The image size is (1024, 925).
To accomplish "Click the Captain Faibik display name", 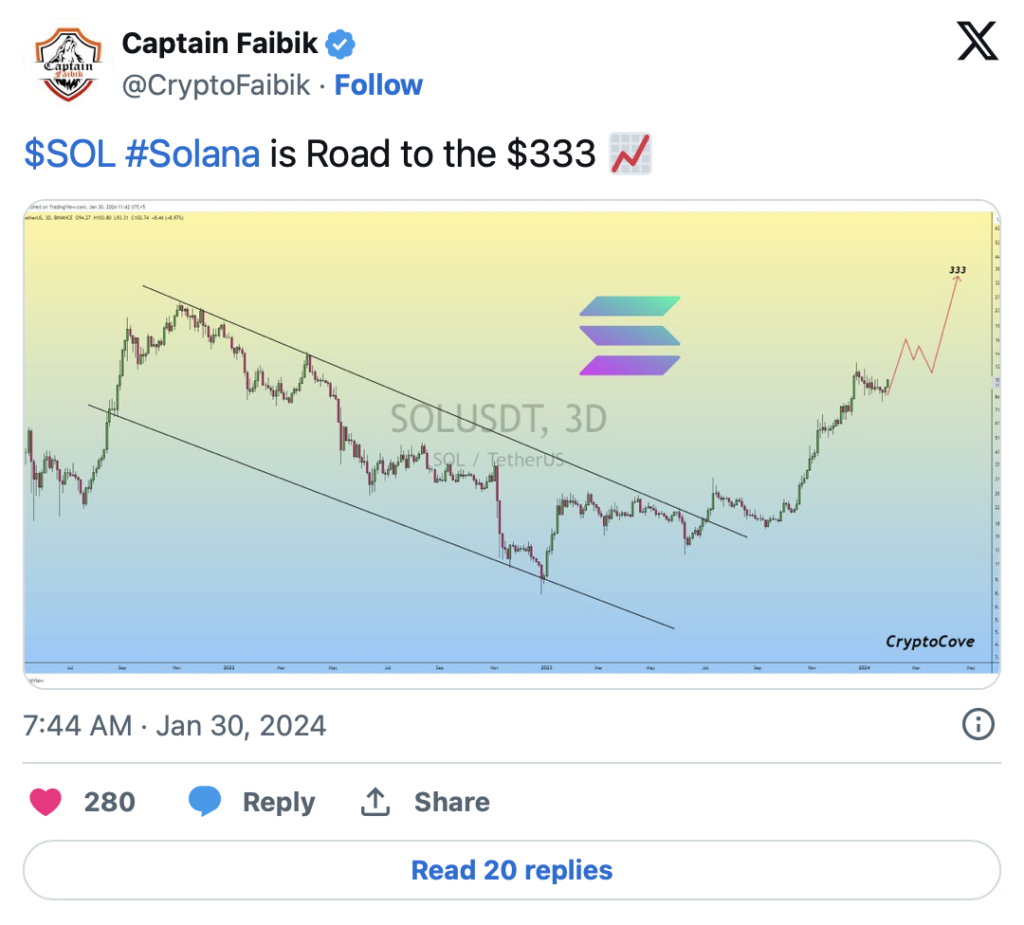I will click(x=219, y=44).
